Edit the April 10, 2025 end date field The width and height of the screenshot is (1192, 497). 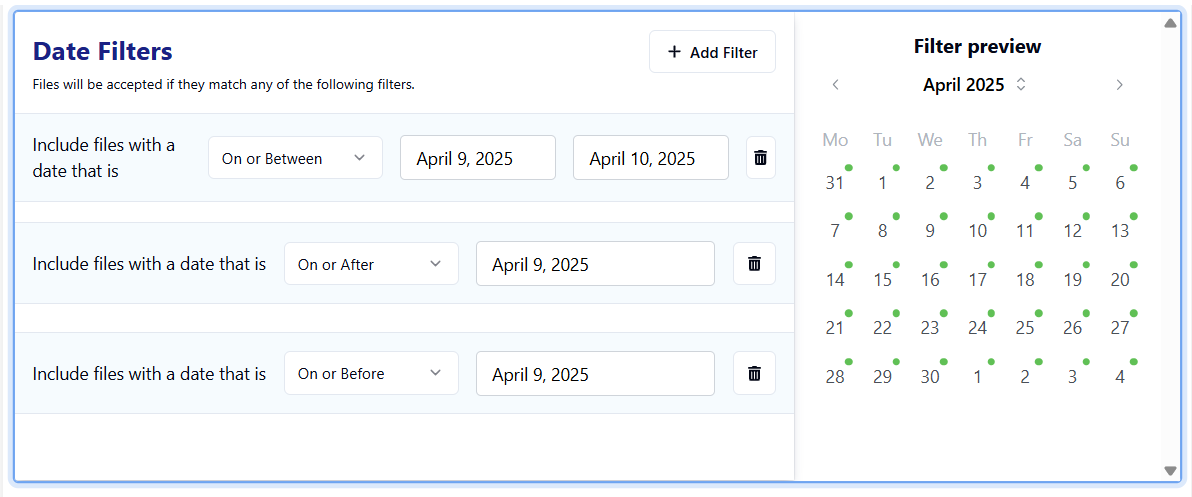(650, 158)
